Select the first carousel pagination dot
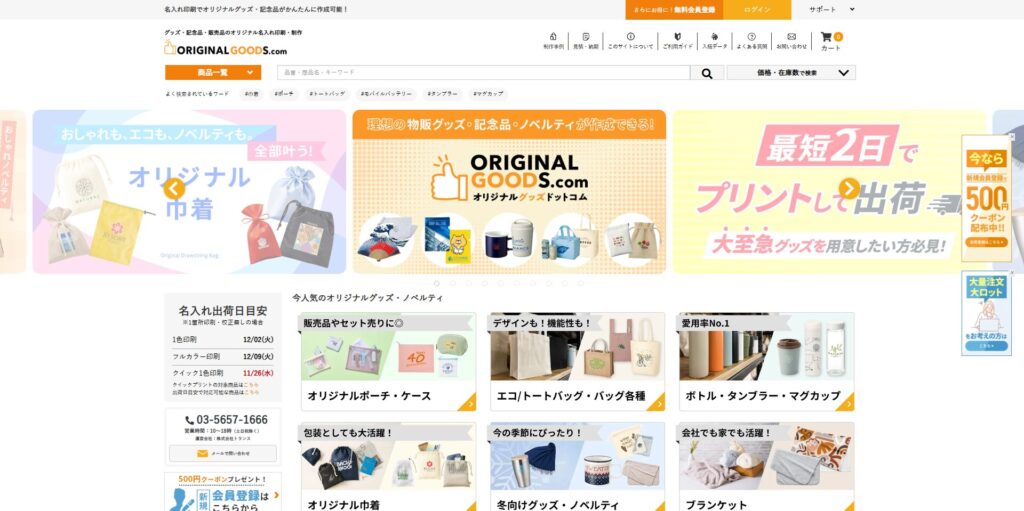 [437, 284]
